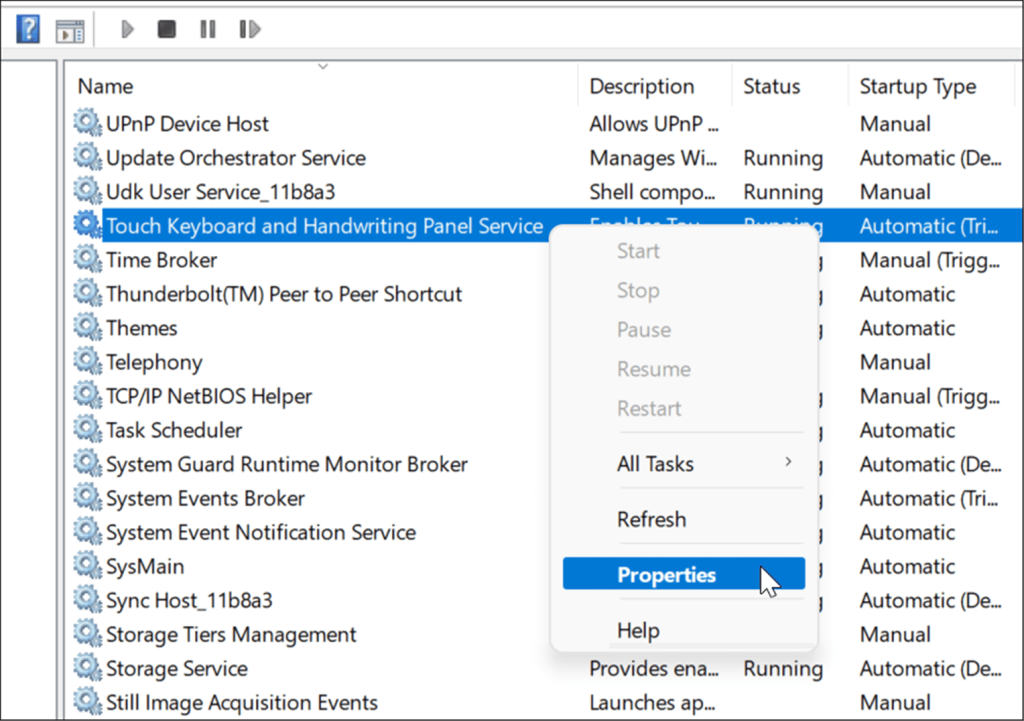Click the gear icon beside Touch Keyboard service
The width and height of the screenshot is (1024, 721).
coord(88,225)
